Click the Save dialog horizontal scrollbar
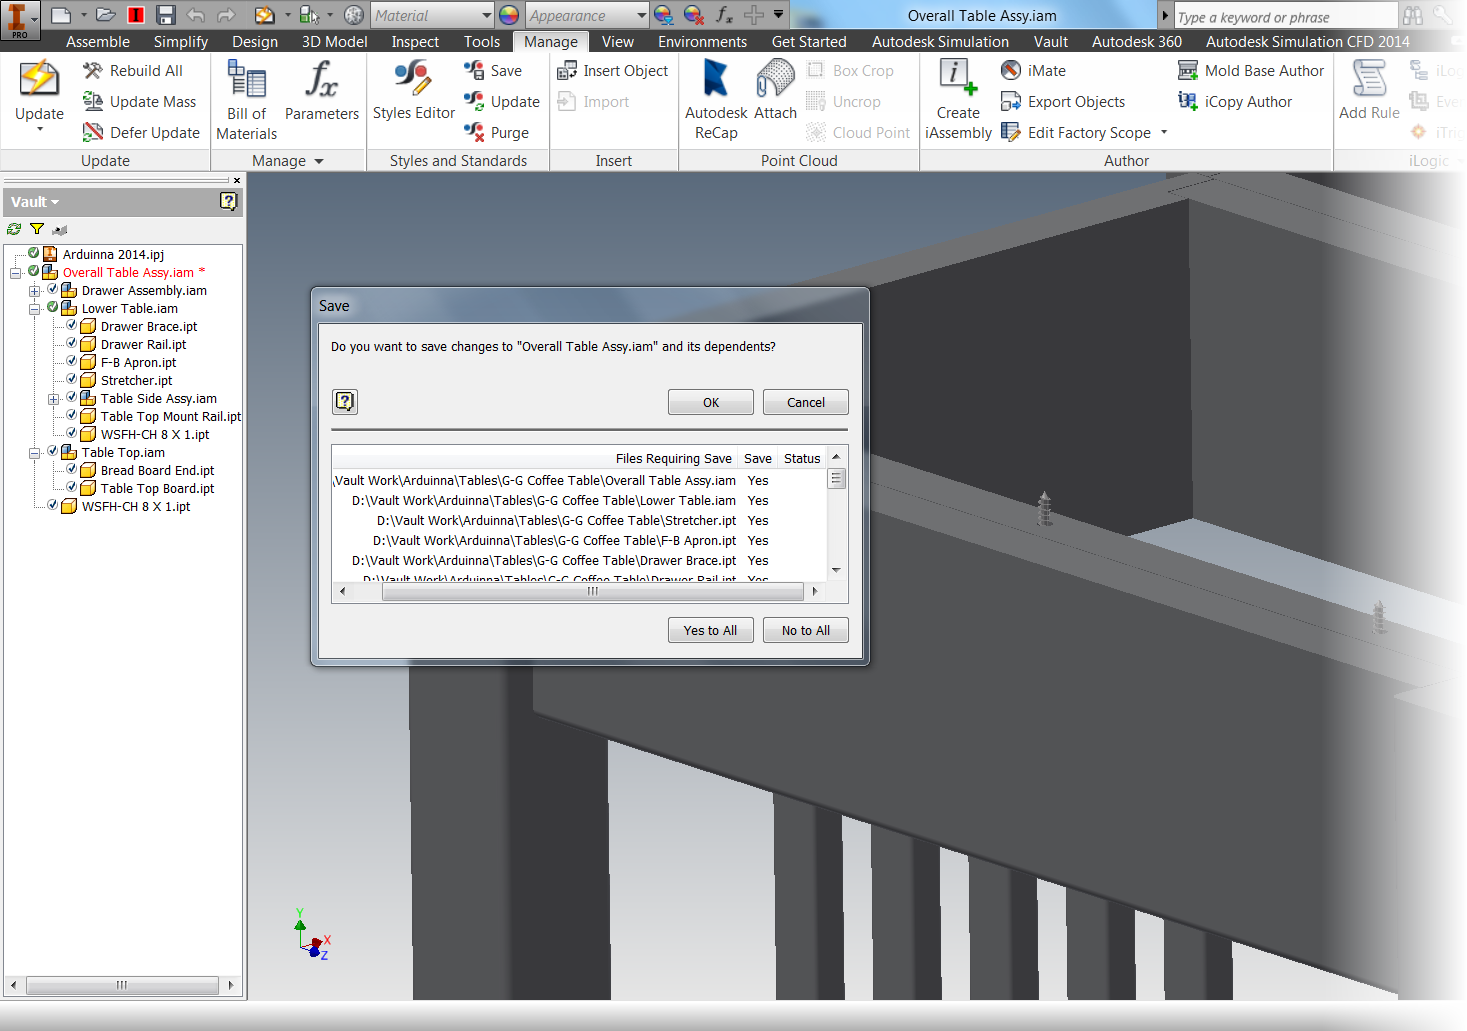The width and height of the screenshot is (1467, 1031). [x=591, y=591]
